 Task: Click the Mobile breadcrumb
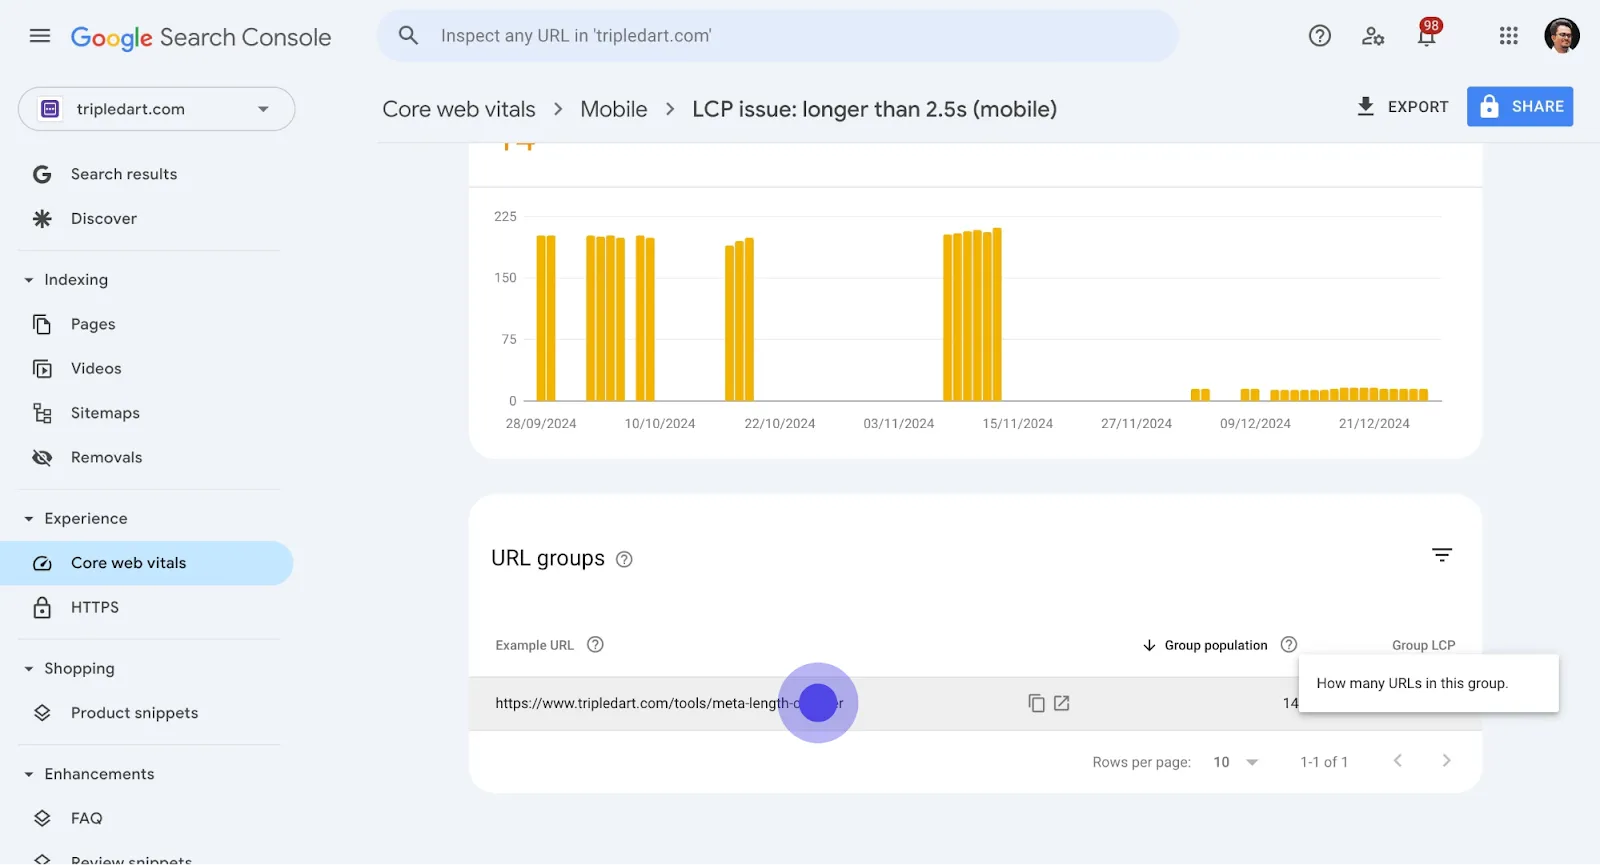coord(614,109)
